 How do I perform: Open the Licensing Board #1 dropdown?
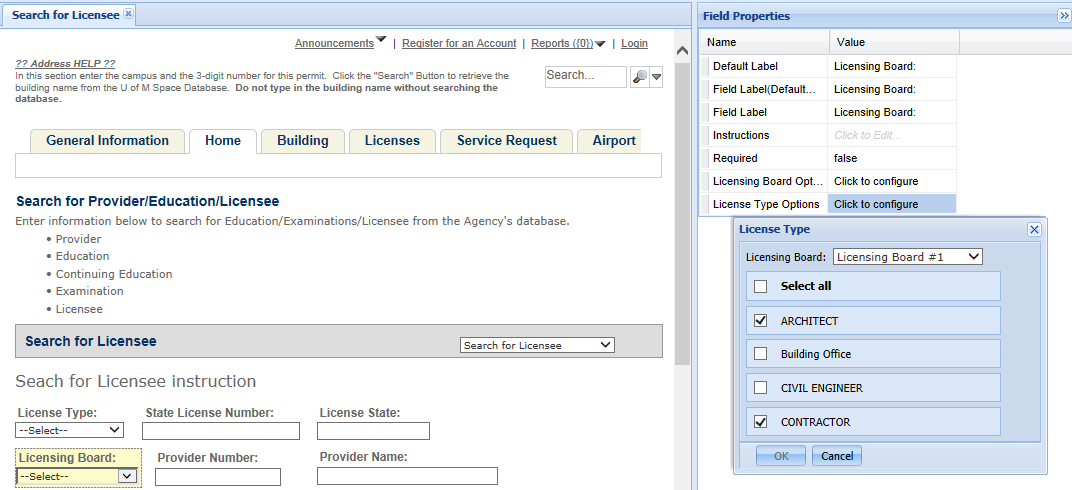[x=907, y=257]
